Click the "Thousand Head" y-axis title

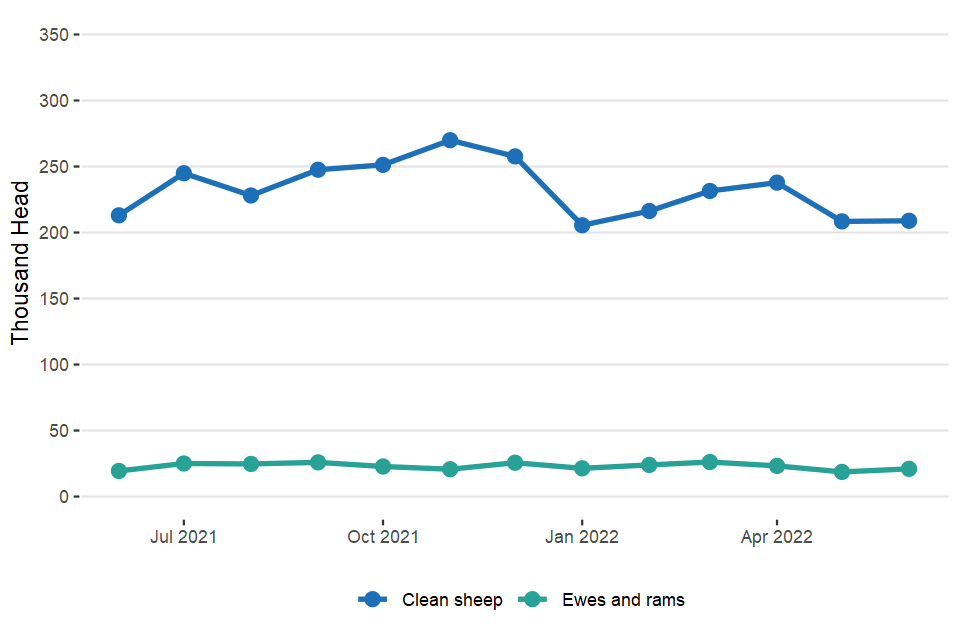pyautogui.click(x=21, y=264)
